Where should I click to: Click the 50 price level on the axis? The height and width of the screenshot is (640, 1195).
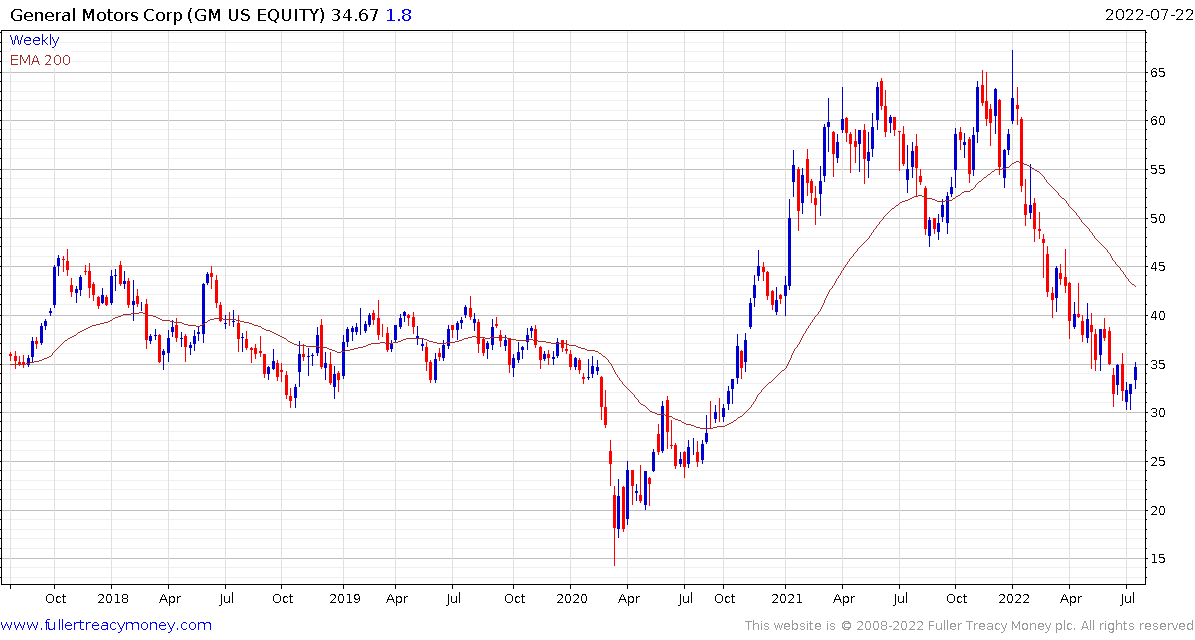1157,219
